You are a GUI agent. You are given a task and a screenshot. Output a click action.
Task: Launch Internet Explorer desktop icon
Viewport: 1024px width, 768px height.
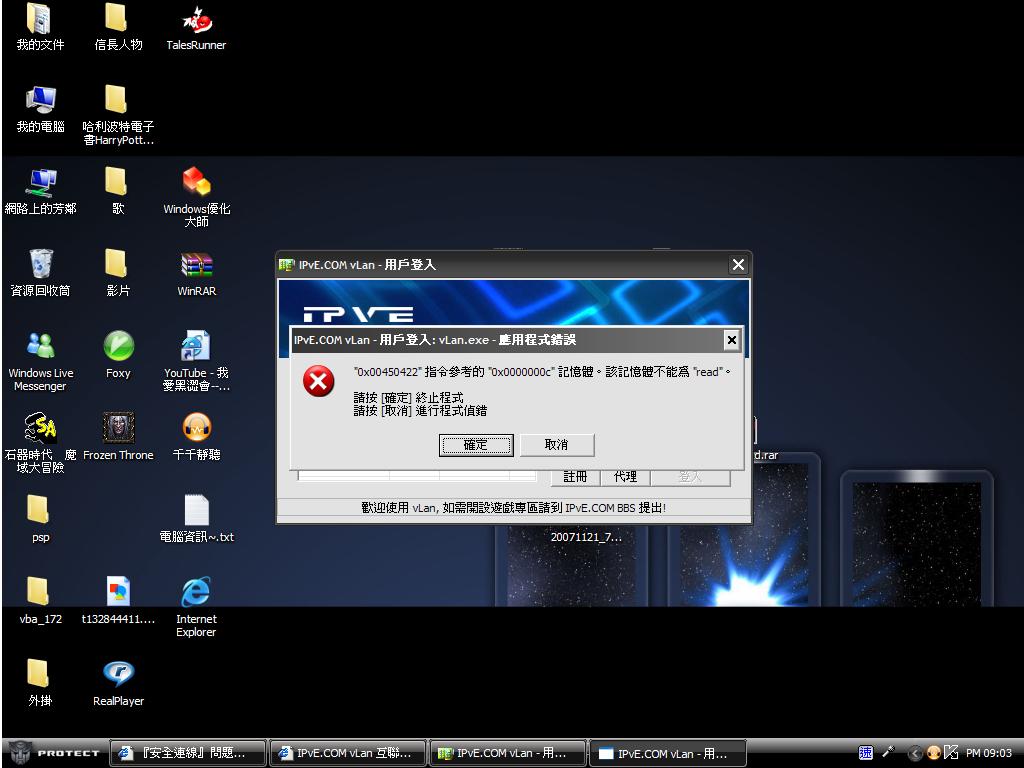click(x=196, y=607)
